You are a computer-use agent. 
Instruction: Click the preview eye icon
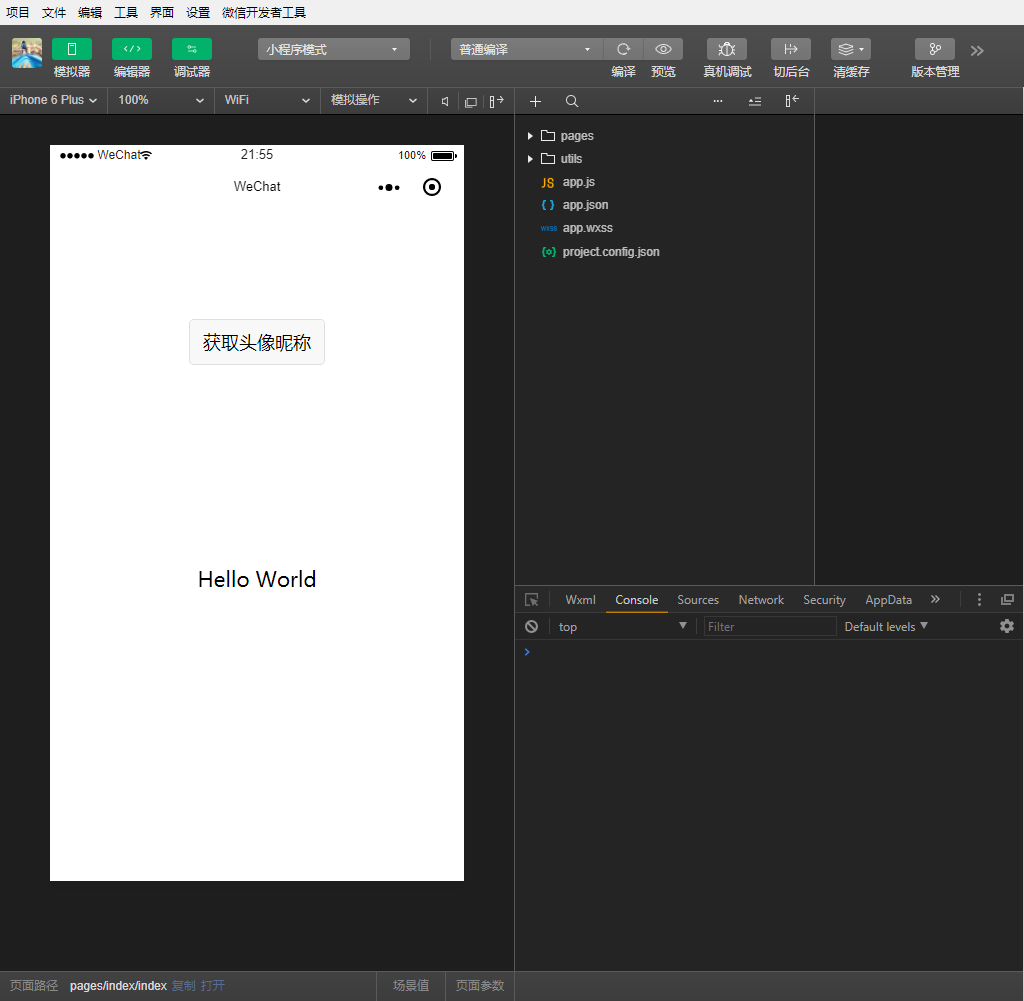click(664, 49)
